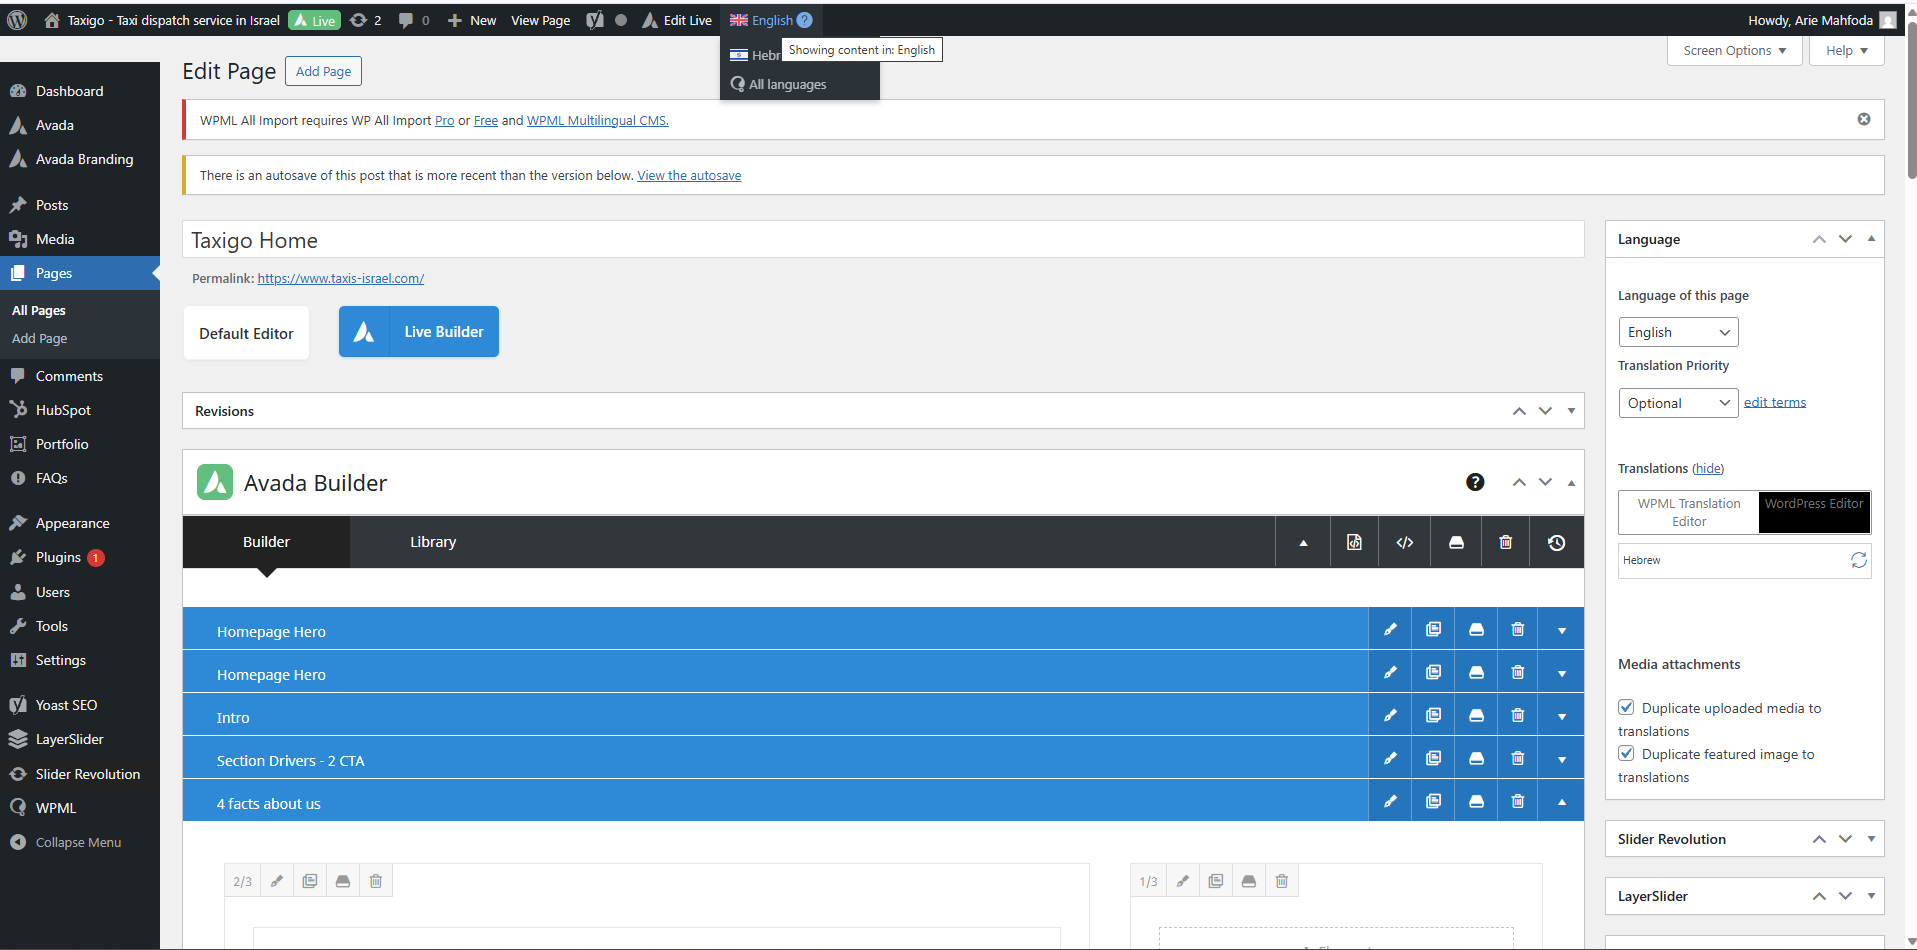Switch to Default Editor
Screen dimensions: 1917x950
click(246, 333)
